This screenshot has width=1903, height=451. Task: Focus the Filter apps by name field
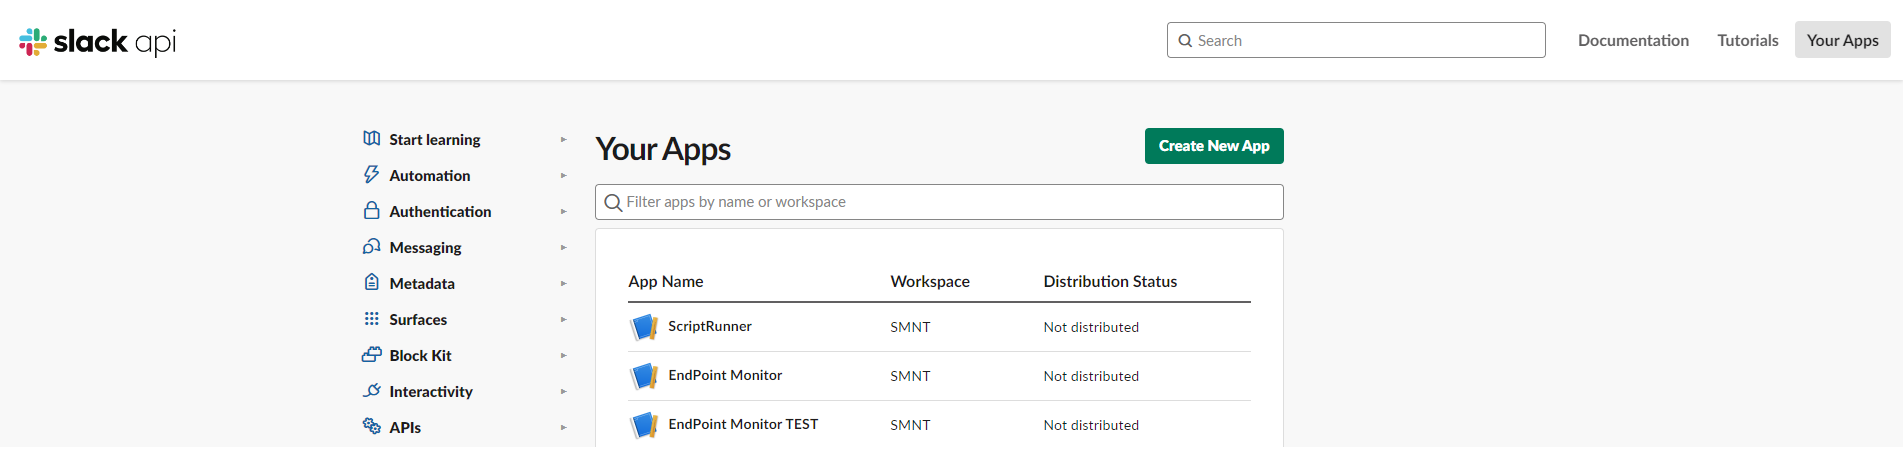coord(939,202)
